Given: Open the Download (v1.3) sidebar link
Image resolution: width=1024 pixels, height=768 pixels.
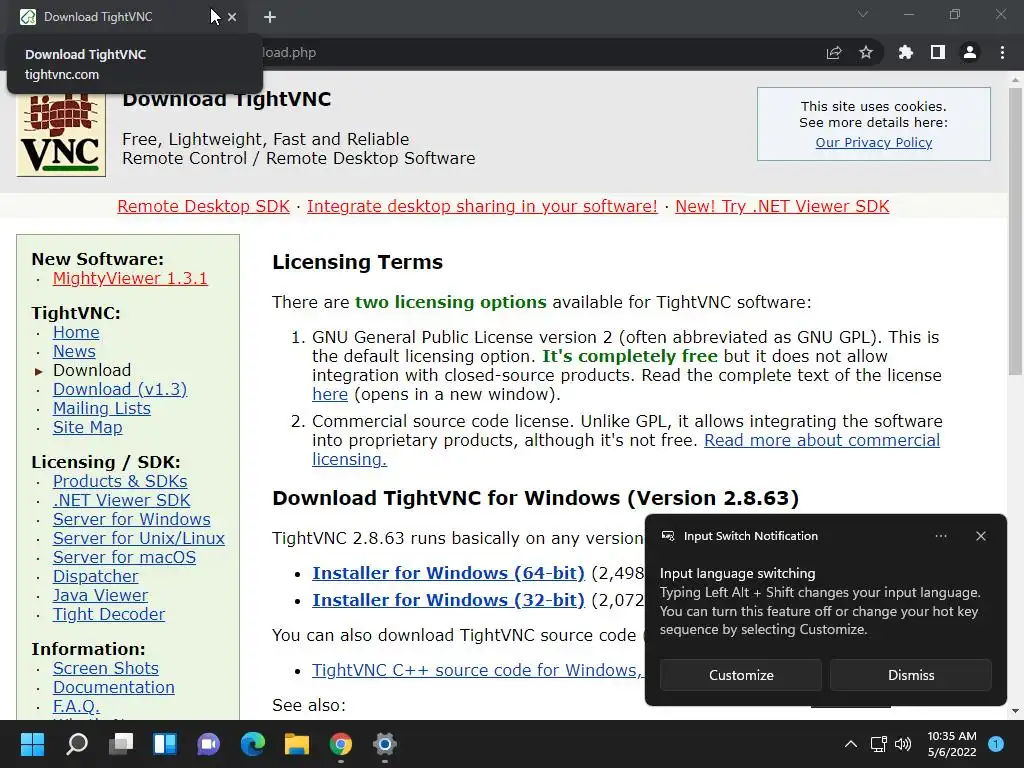Looking at the screenshot, I should click(x=120, y=389).
